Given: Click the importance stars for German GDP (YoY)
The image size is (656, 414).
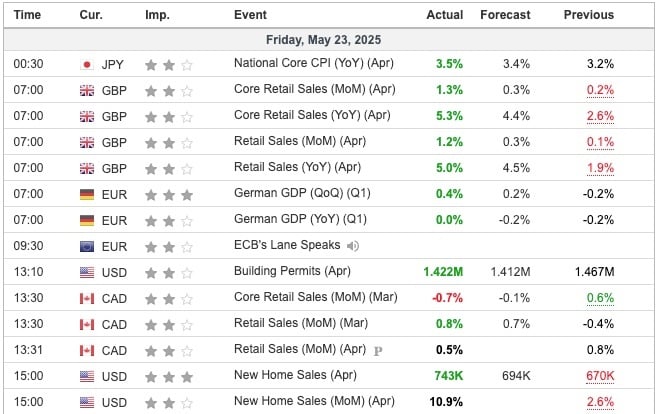Looking at the screenshot, I should [169, 220].
